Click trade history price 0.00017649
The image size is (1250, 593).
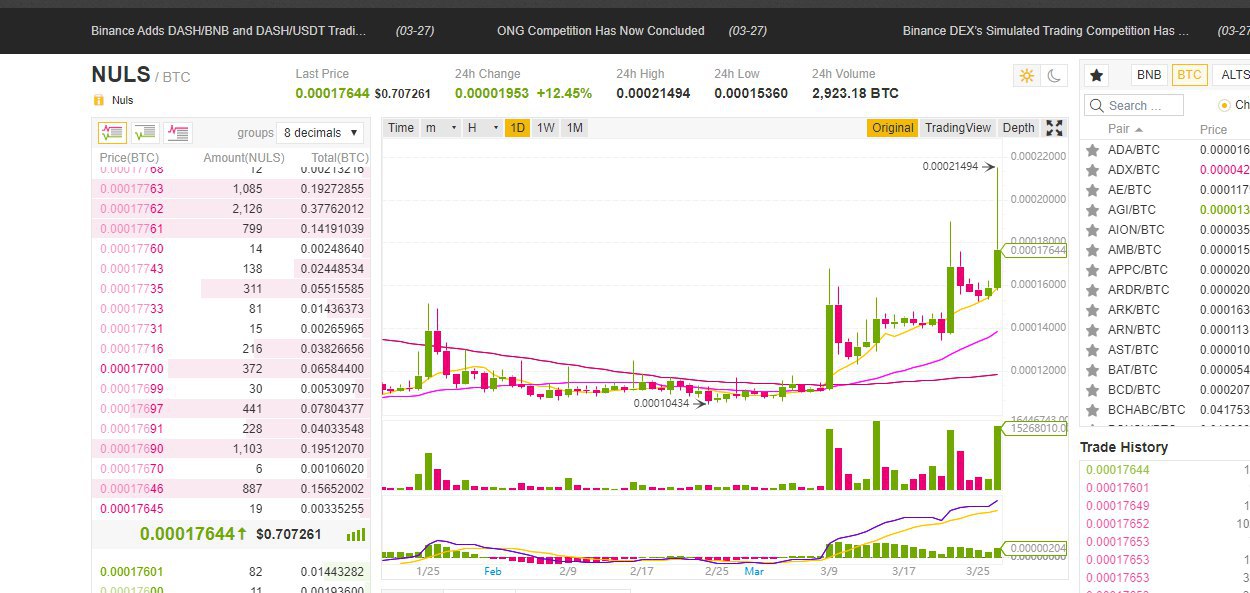click(1117, 506)
